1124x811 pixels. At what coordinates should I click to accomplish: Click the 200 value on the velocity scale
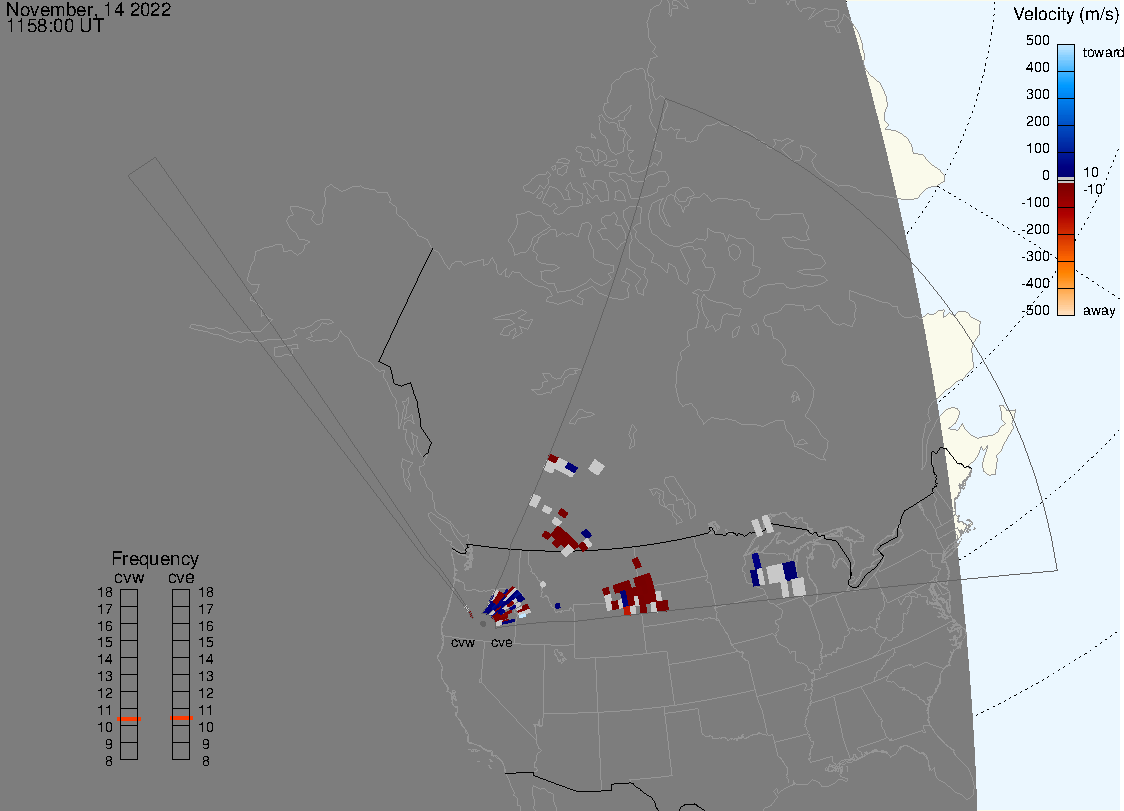[x=1037, y=121]
